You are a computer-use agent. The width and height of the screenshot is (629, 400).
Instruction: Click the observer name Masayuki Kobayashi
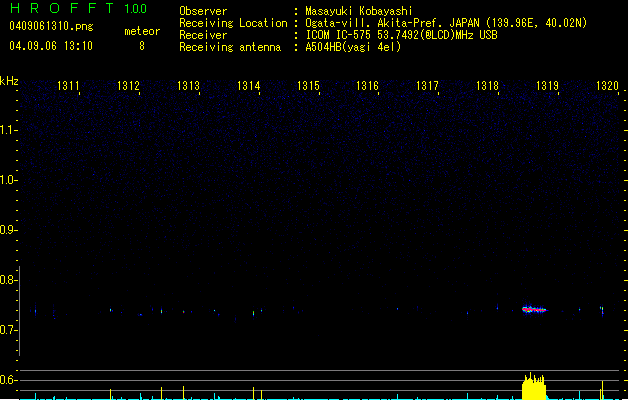click(x=359, y=11)
